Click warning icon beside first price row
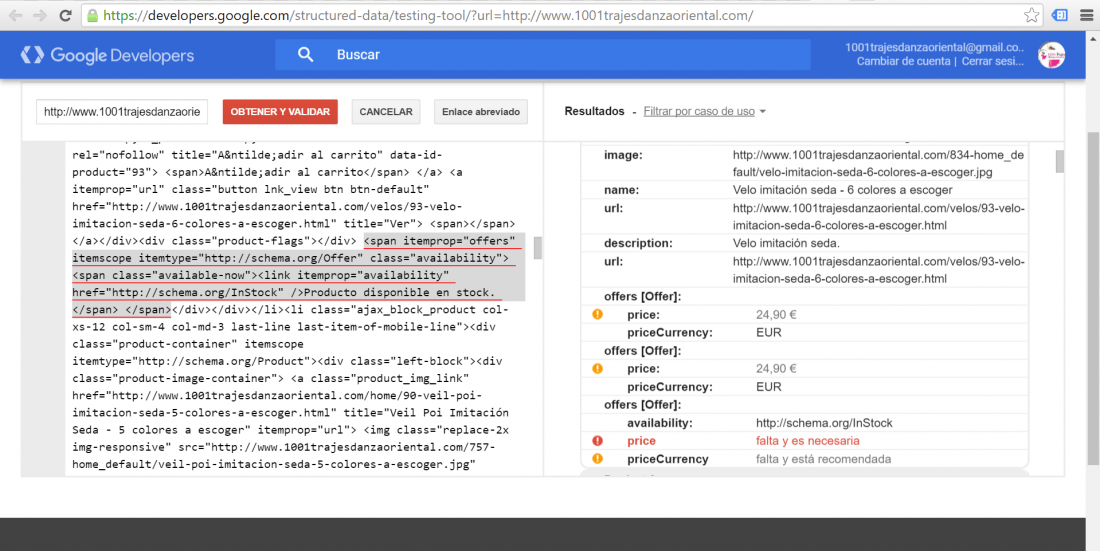1100x551 pixels. (597, 314)
